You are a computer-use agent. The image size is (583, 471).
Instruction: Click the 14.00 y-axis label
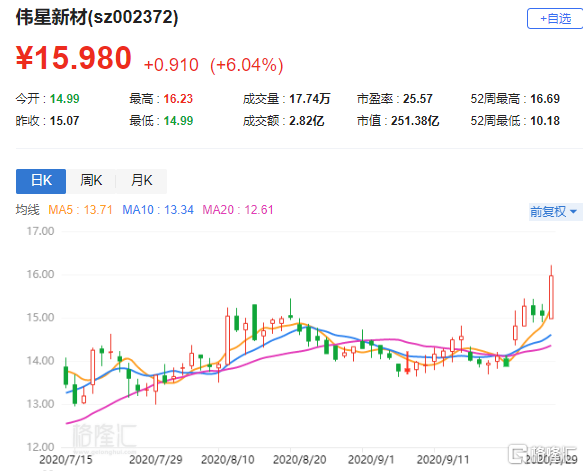coord(41,361)
